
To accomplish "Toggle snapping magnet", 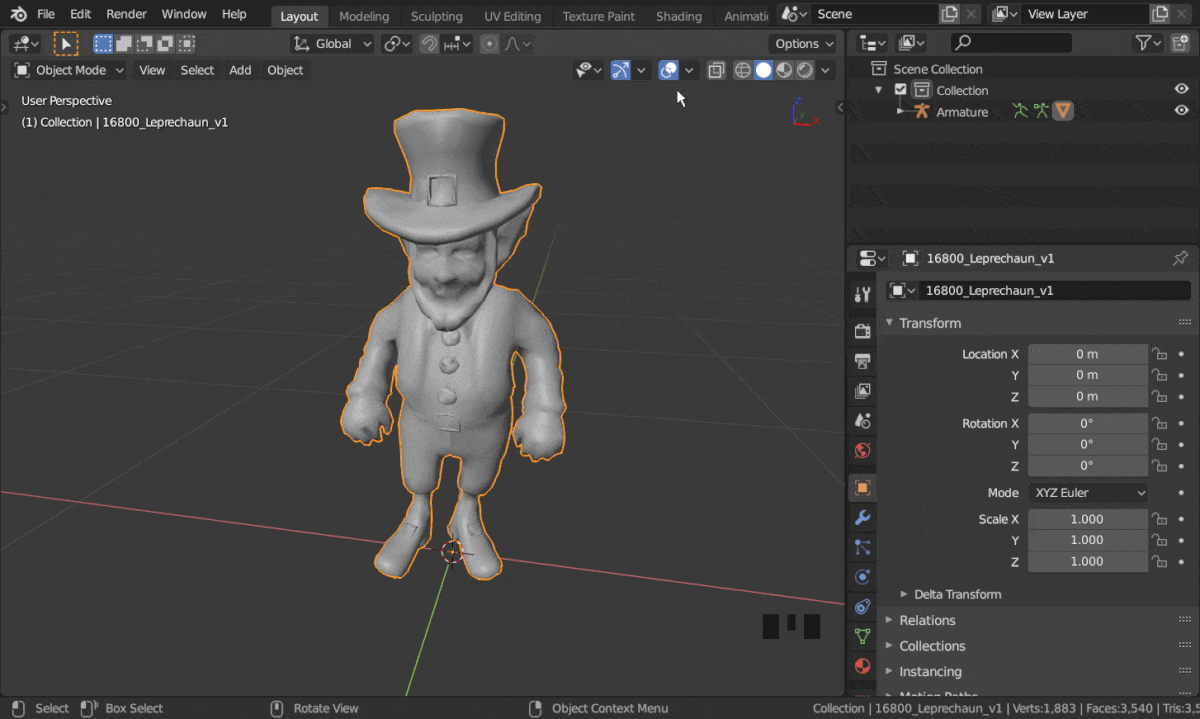I will coord(429,43).
